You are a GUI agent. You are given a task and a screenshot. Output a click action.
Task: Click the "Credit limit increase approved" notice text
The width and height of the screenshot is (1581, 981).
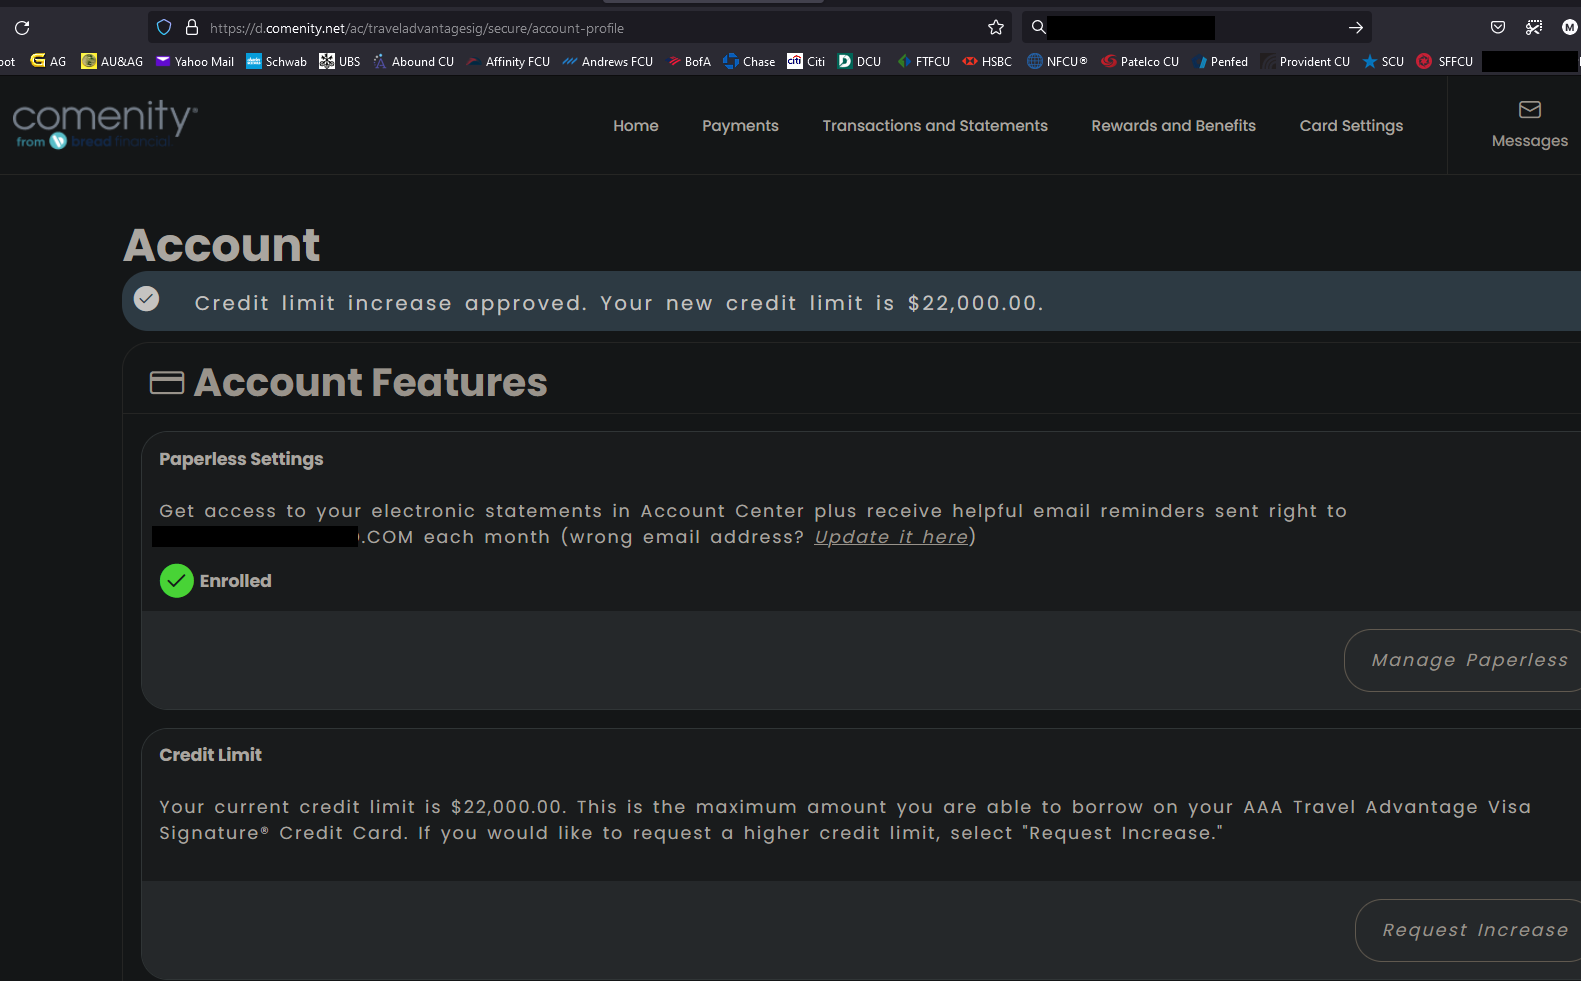tap(619, 303)
